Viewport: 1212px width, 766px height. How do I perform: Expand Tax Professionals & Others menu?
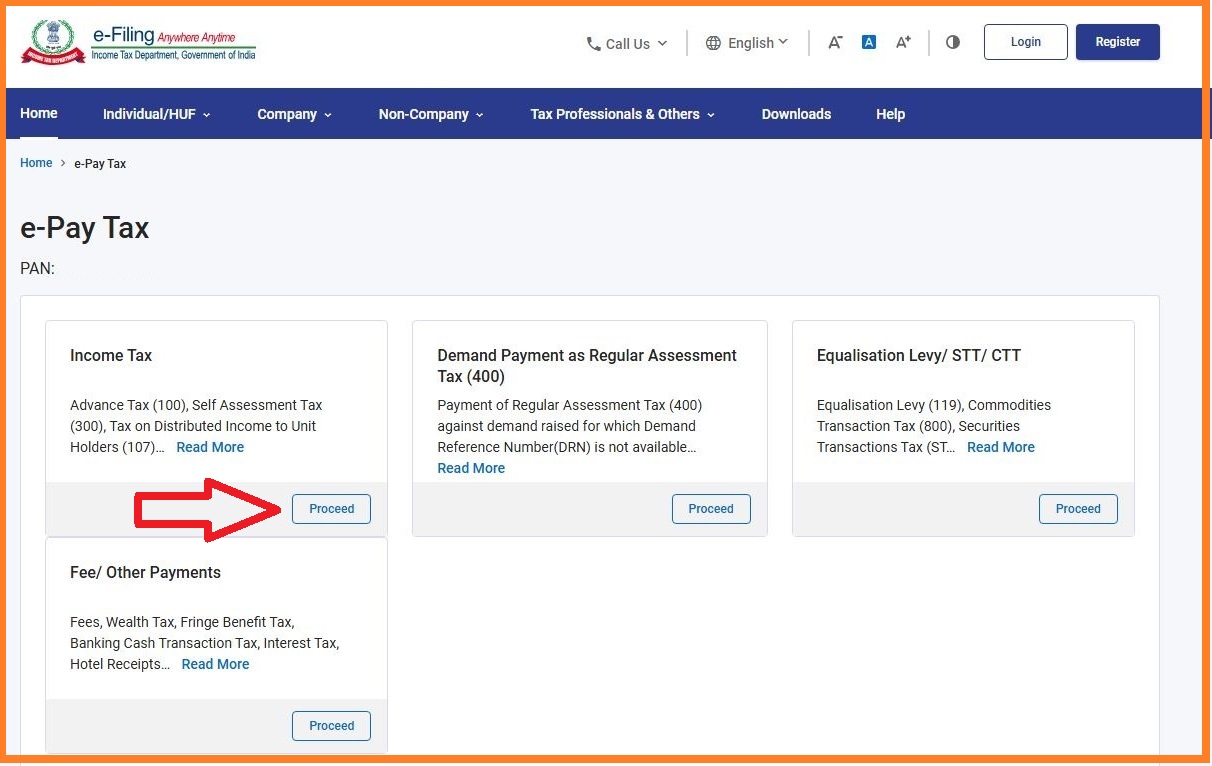622,114
